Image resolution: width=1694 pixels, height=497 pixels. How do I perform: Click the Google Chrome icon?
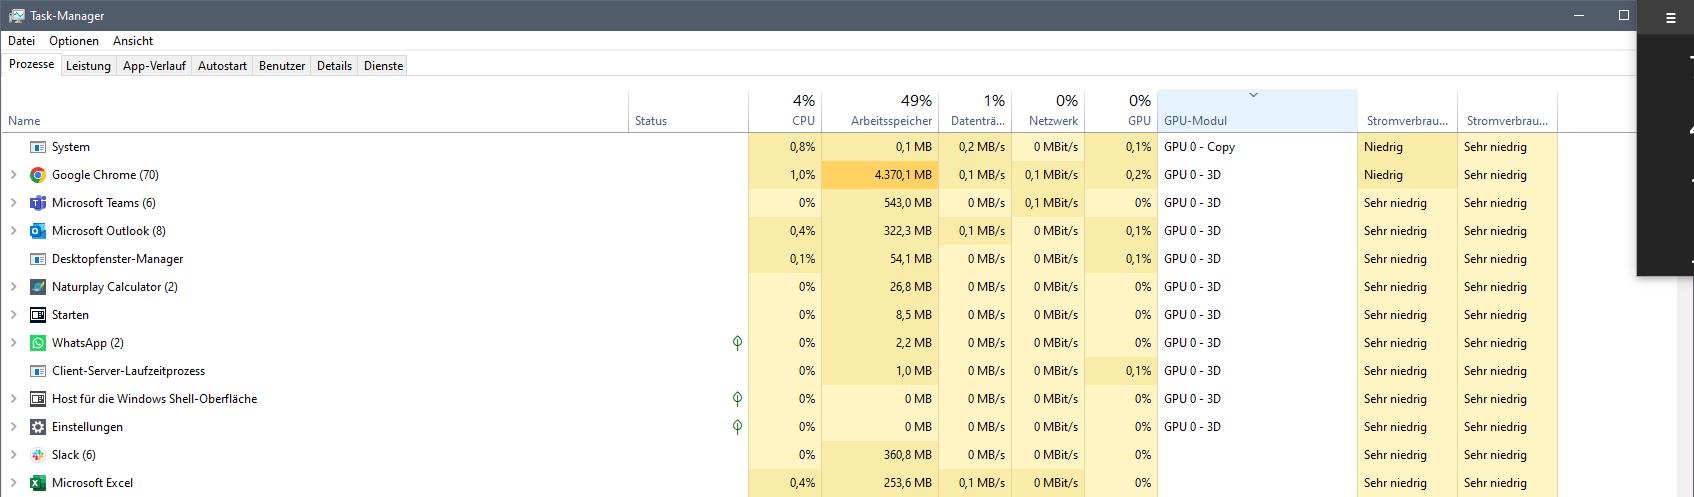(x=38, y=175)
